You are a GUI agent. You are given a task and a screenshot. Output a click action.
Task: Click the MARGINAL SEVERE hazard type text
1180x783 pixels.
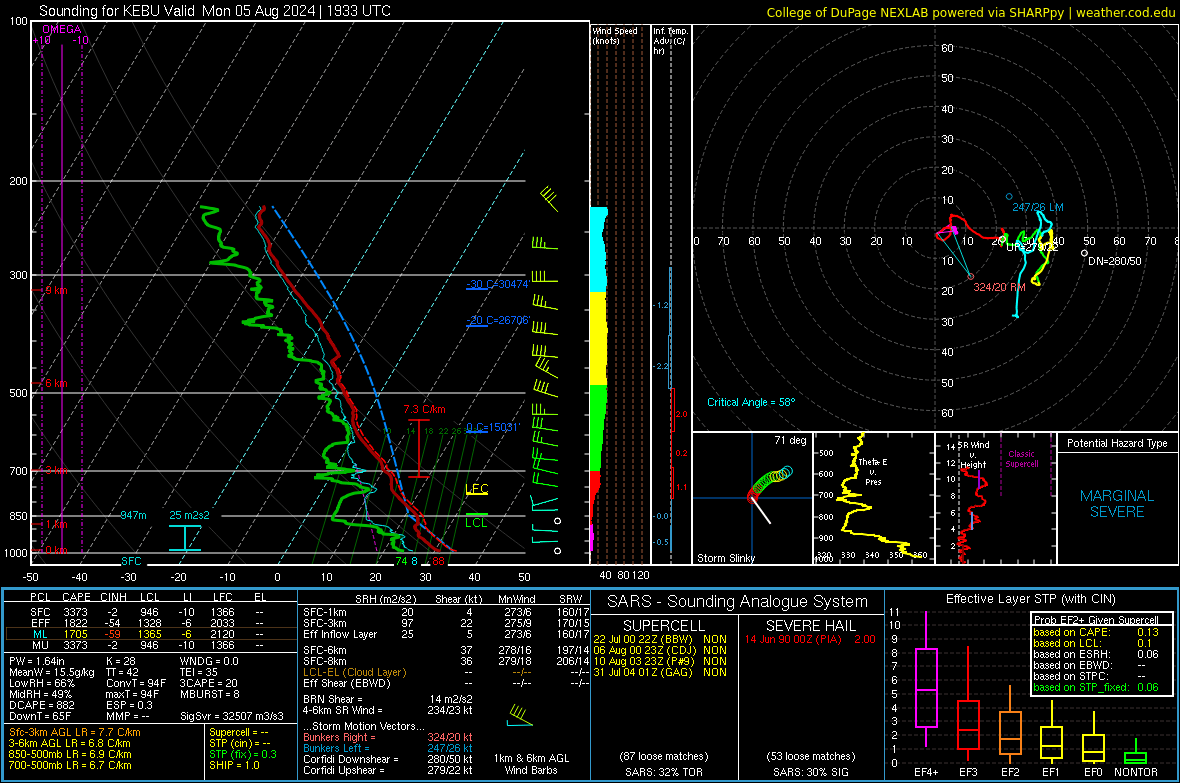[x=1117, y=504]
